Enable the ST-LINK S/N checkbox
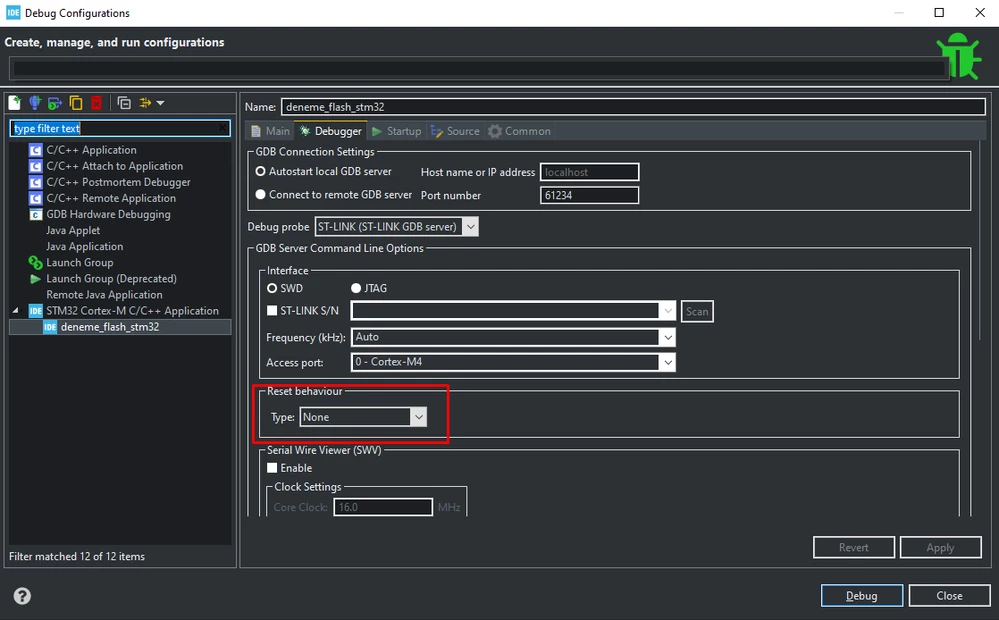999x620 pixels. (x=272, y=310)
